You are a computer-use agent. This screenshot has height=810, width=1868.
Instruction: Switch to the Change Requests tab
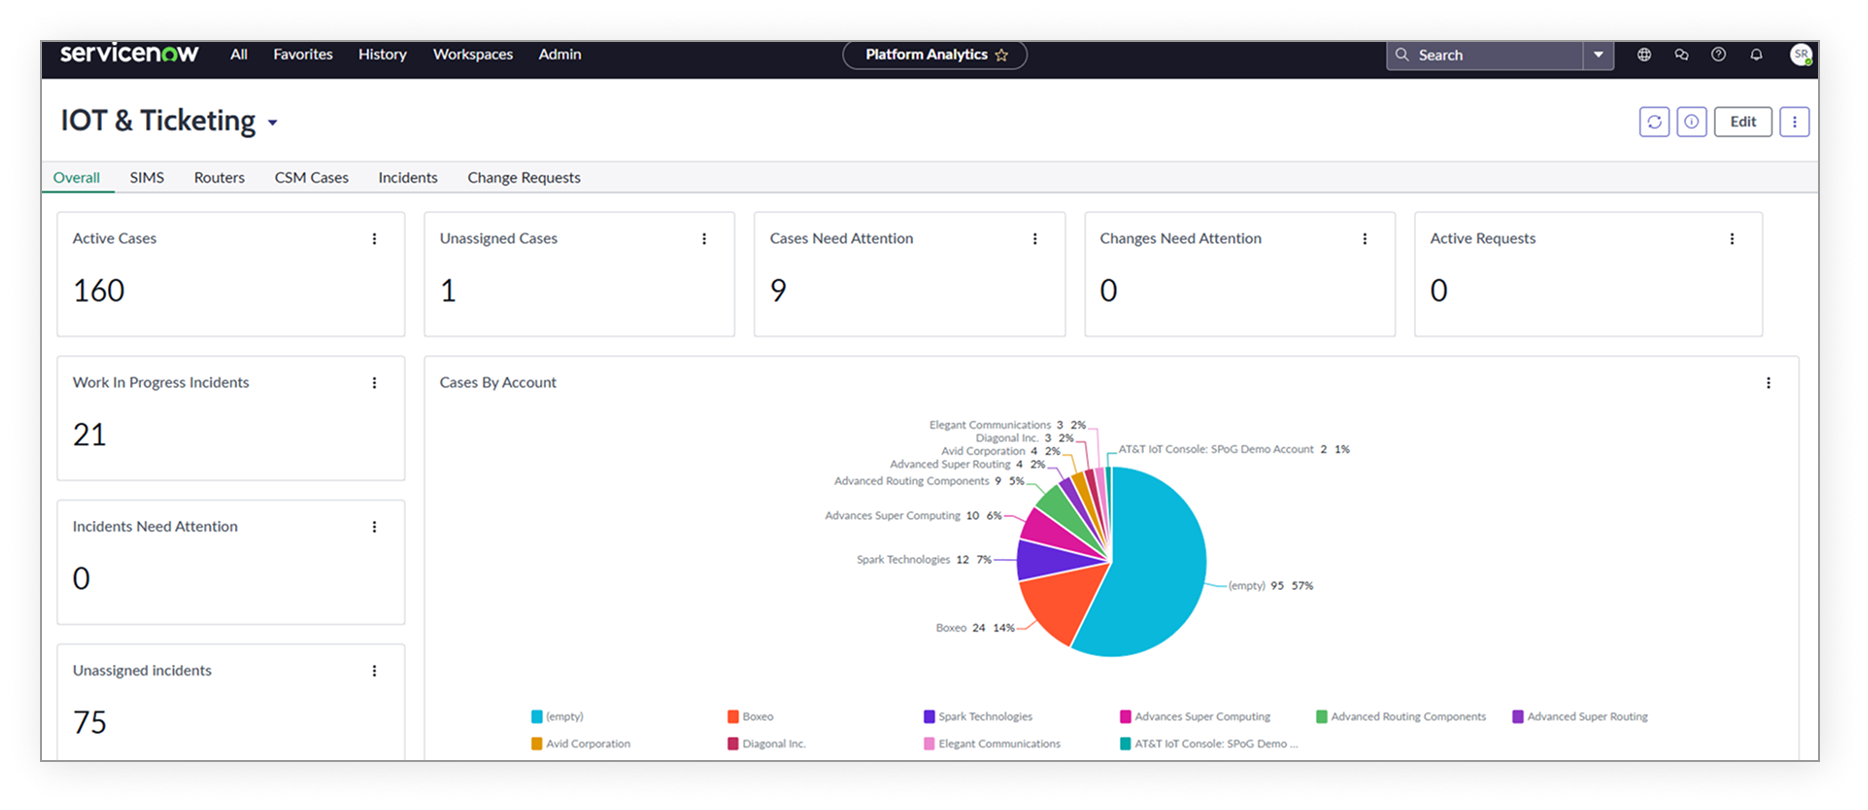tap(524, 177)
